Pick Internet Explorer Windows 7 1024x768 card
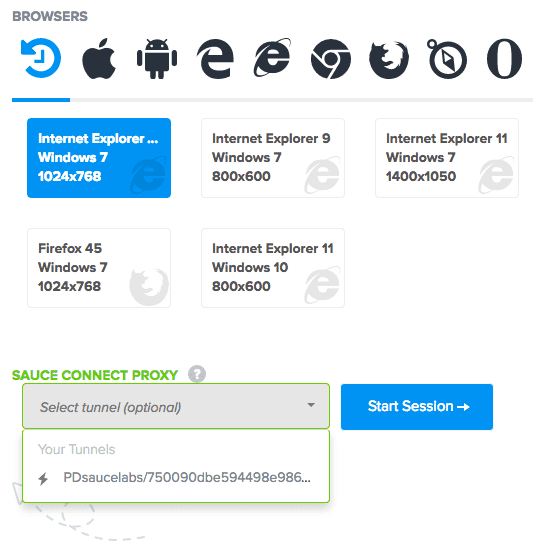Screen dimensions: 541x555 99,158
